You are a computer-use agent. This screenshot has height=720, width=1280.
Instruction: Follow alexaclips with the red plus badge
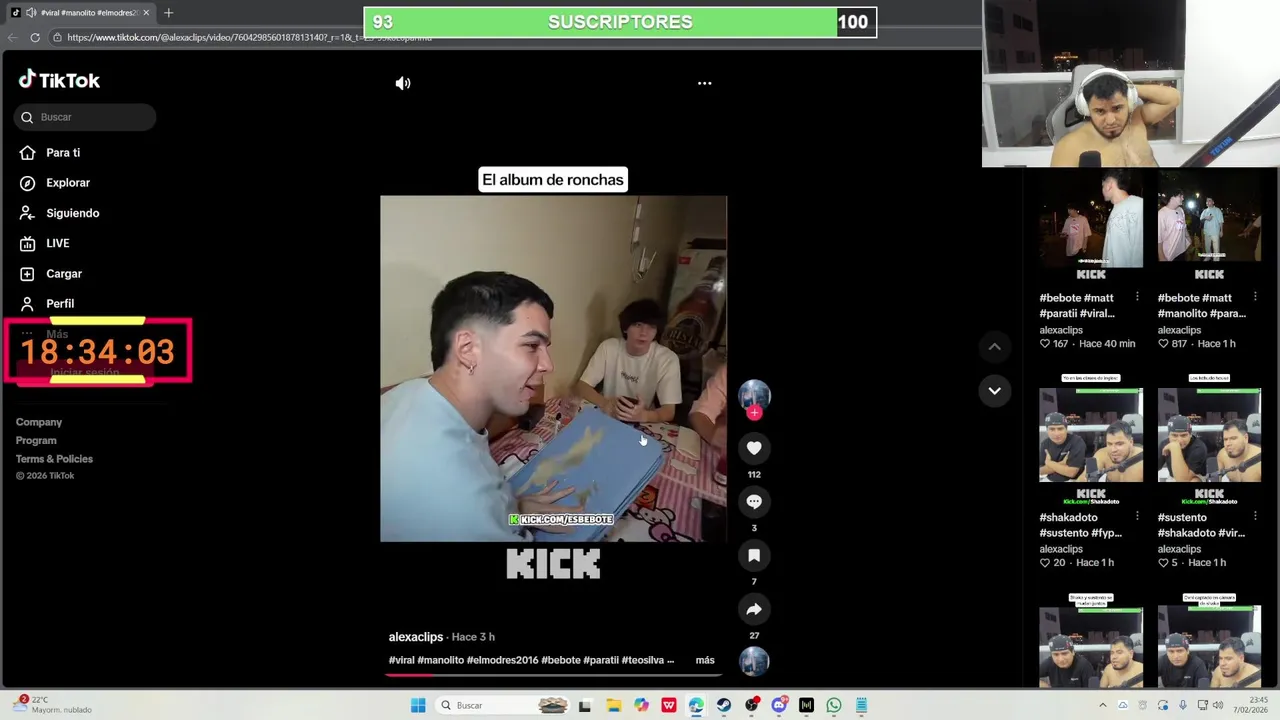[x=754, y=412]
